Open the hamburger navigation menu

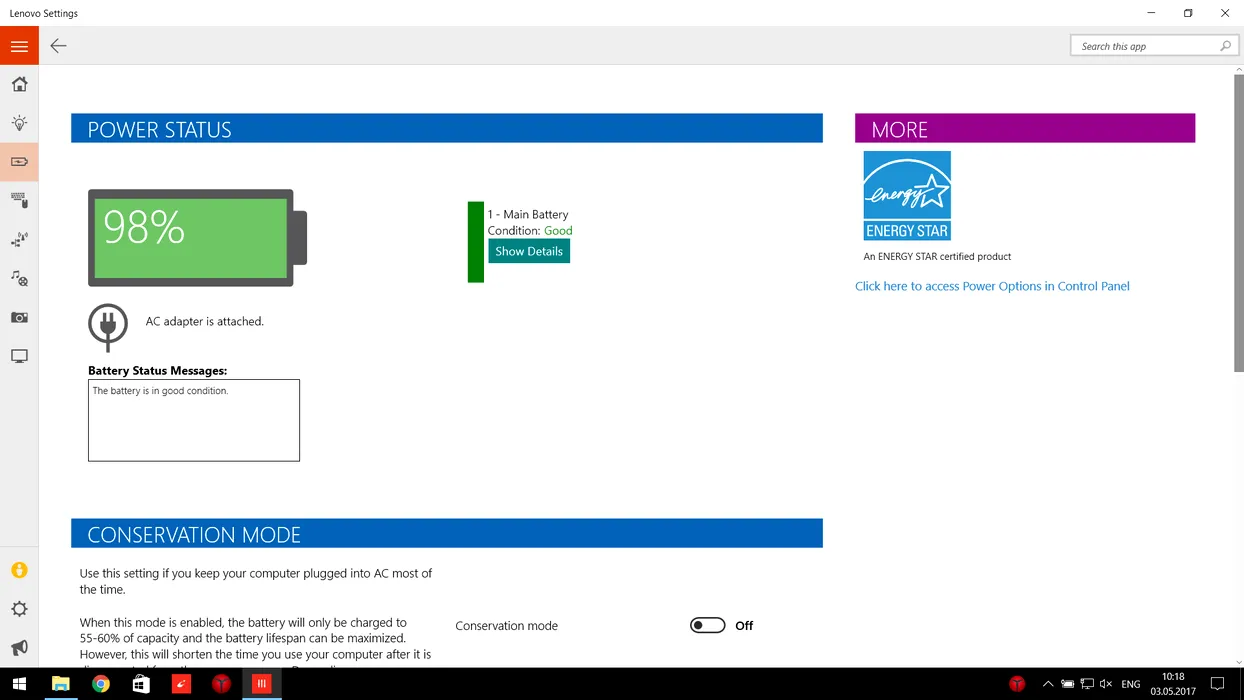pos(19,46)
